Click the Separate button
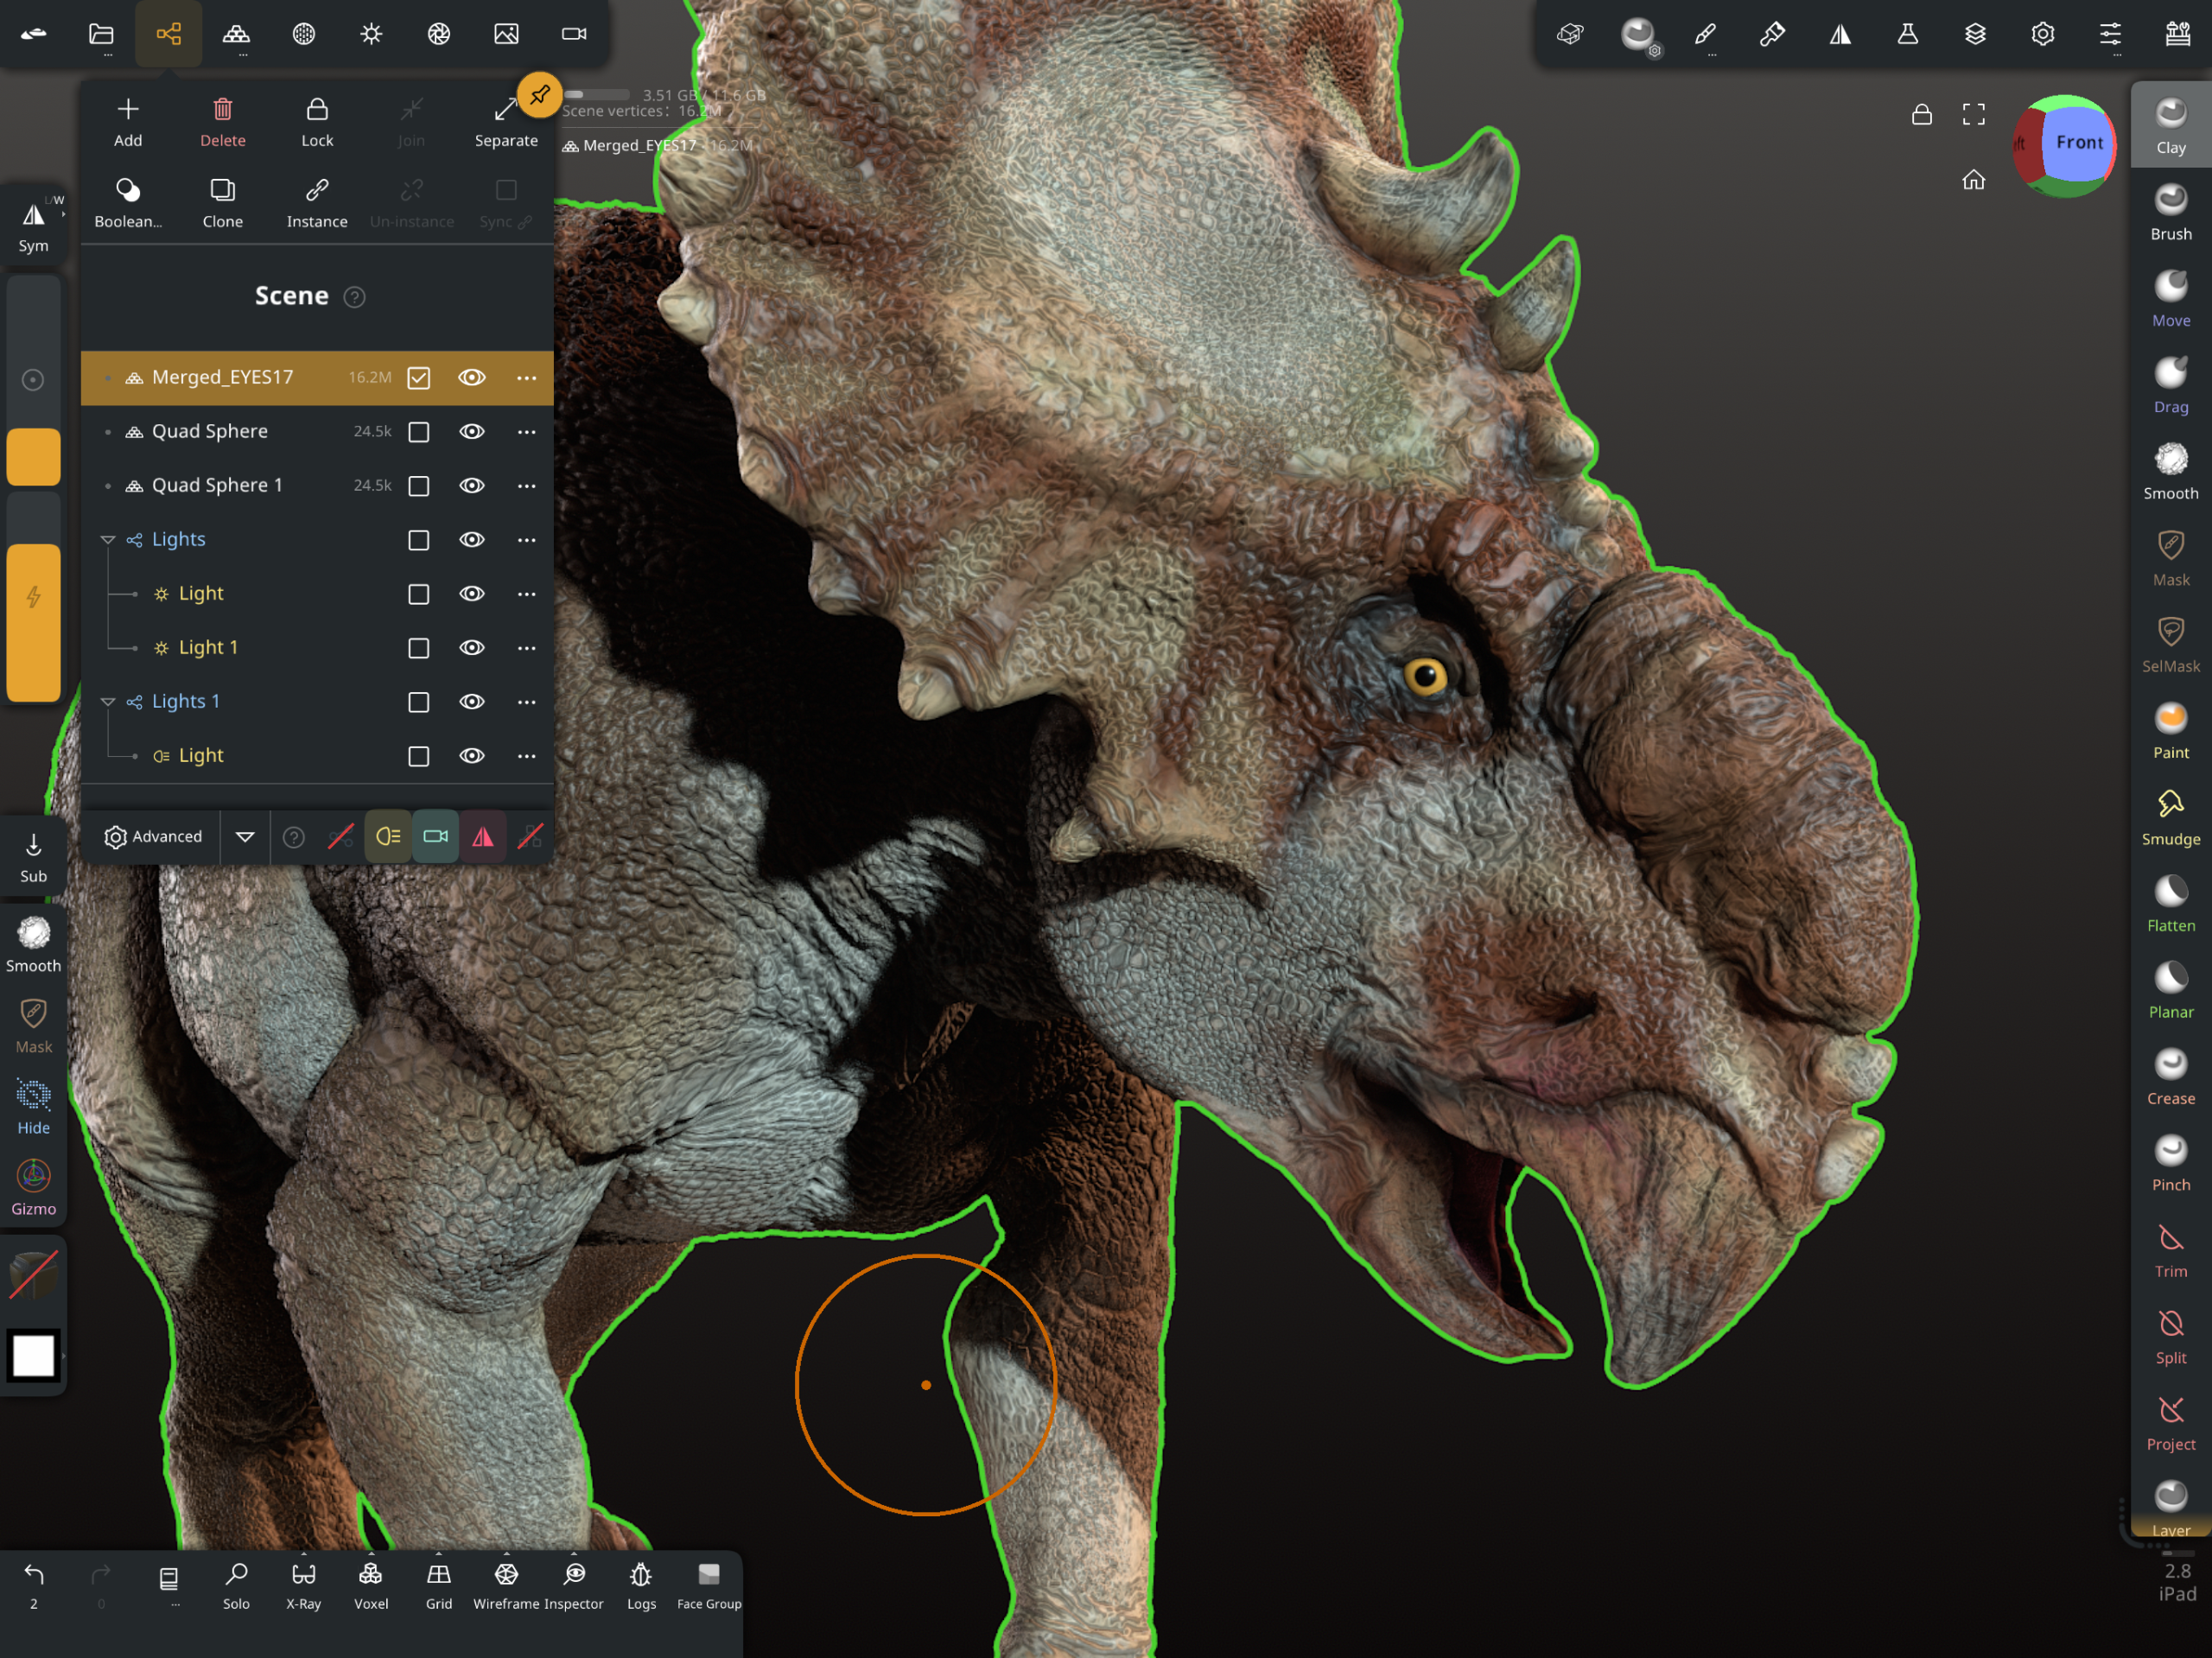Image resolution: width=2212 pixels, height=1658 pixels. (x=506, y=122)
